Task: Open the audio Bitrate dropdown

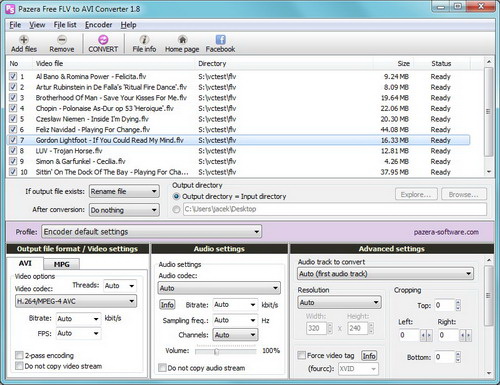Action: (235, 305)
